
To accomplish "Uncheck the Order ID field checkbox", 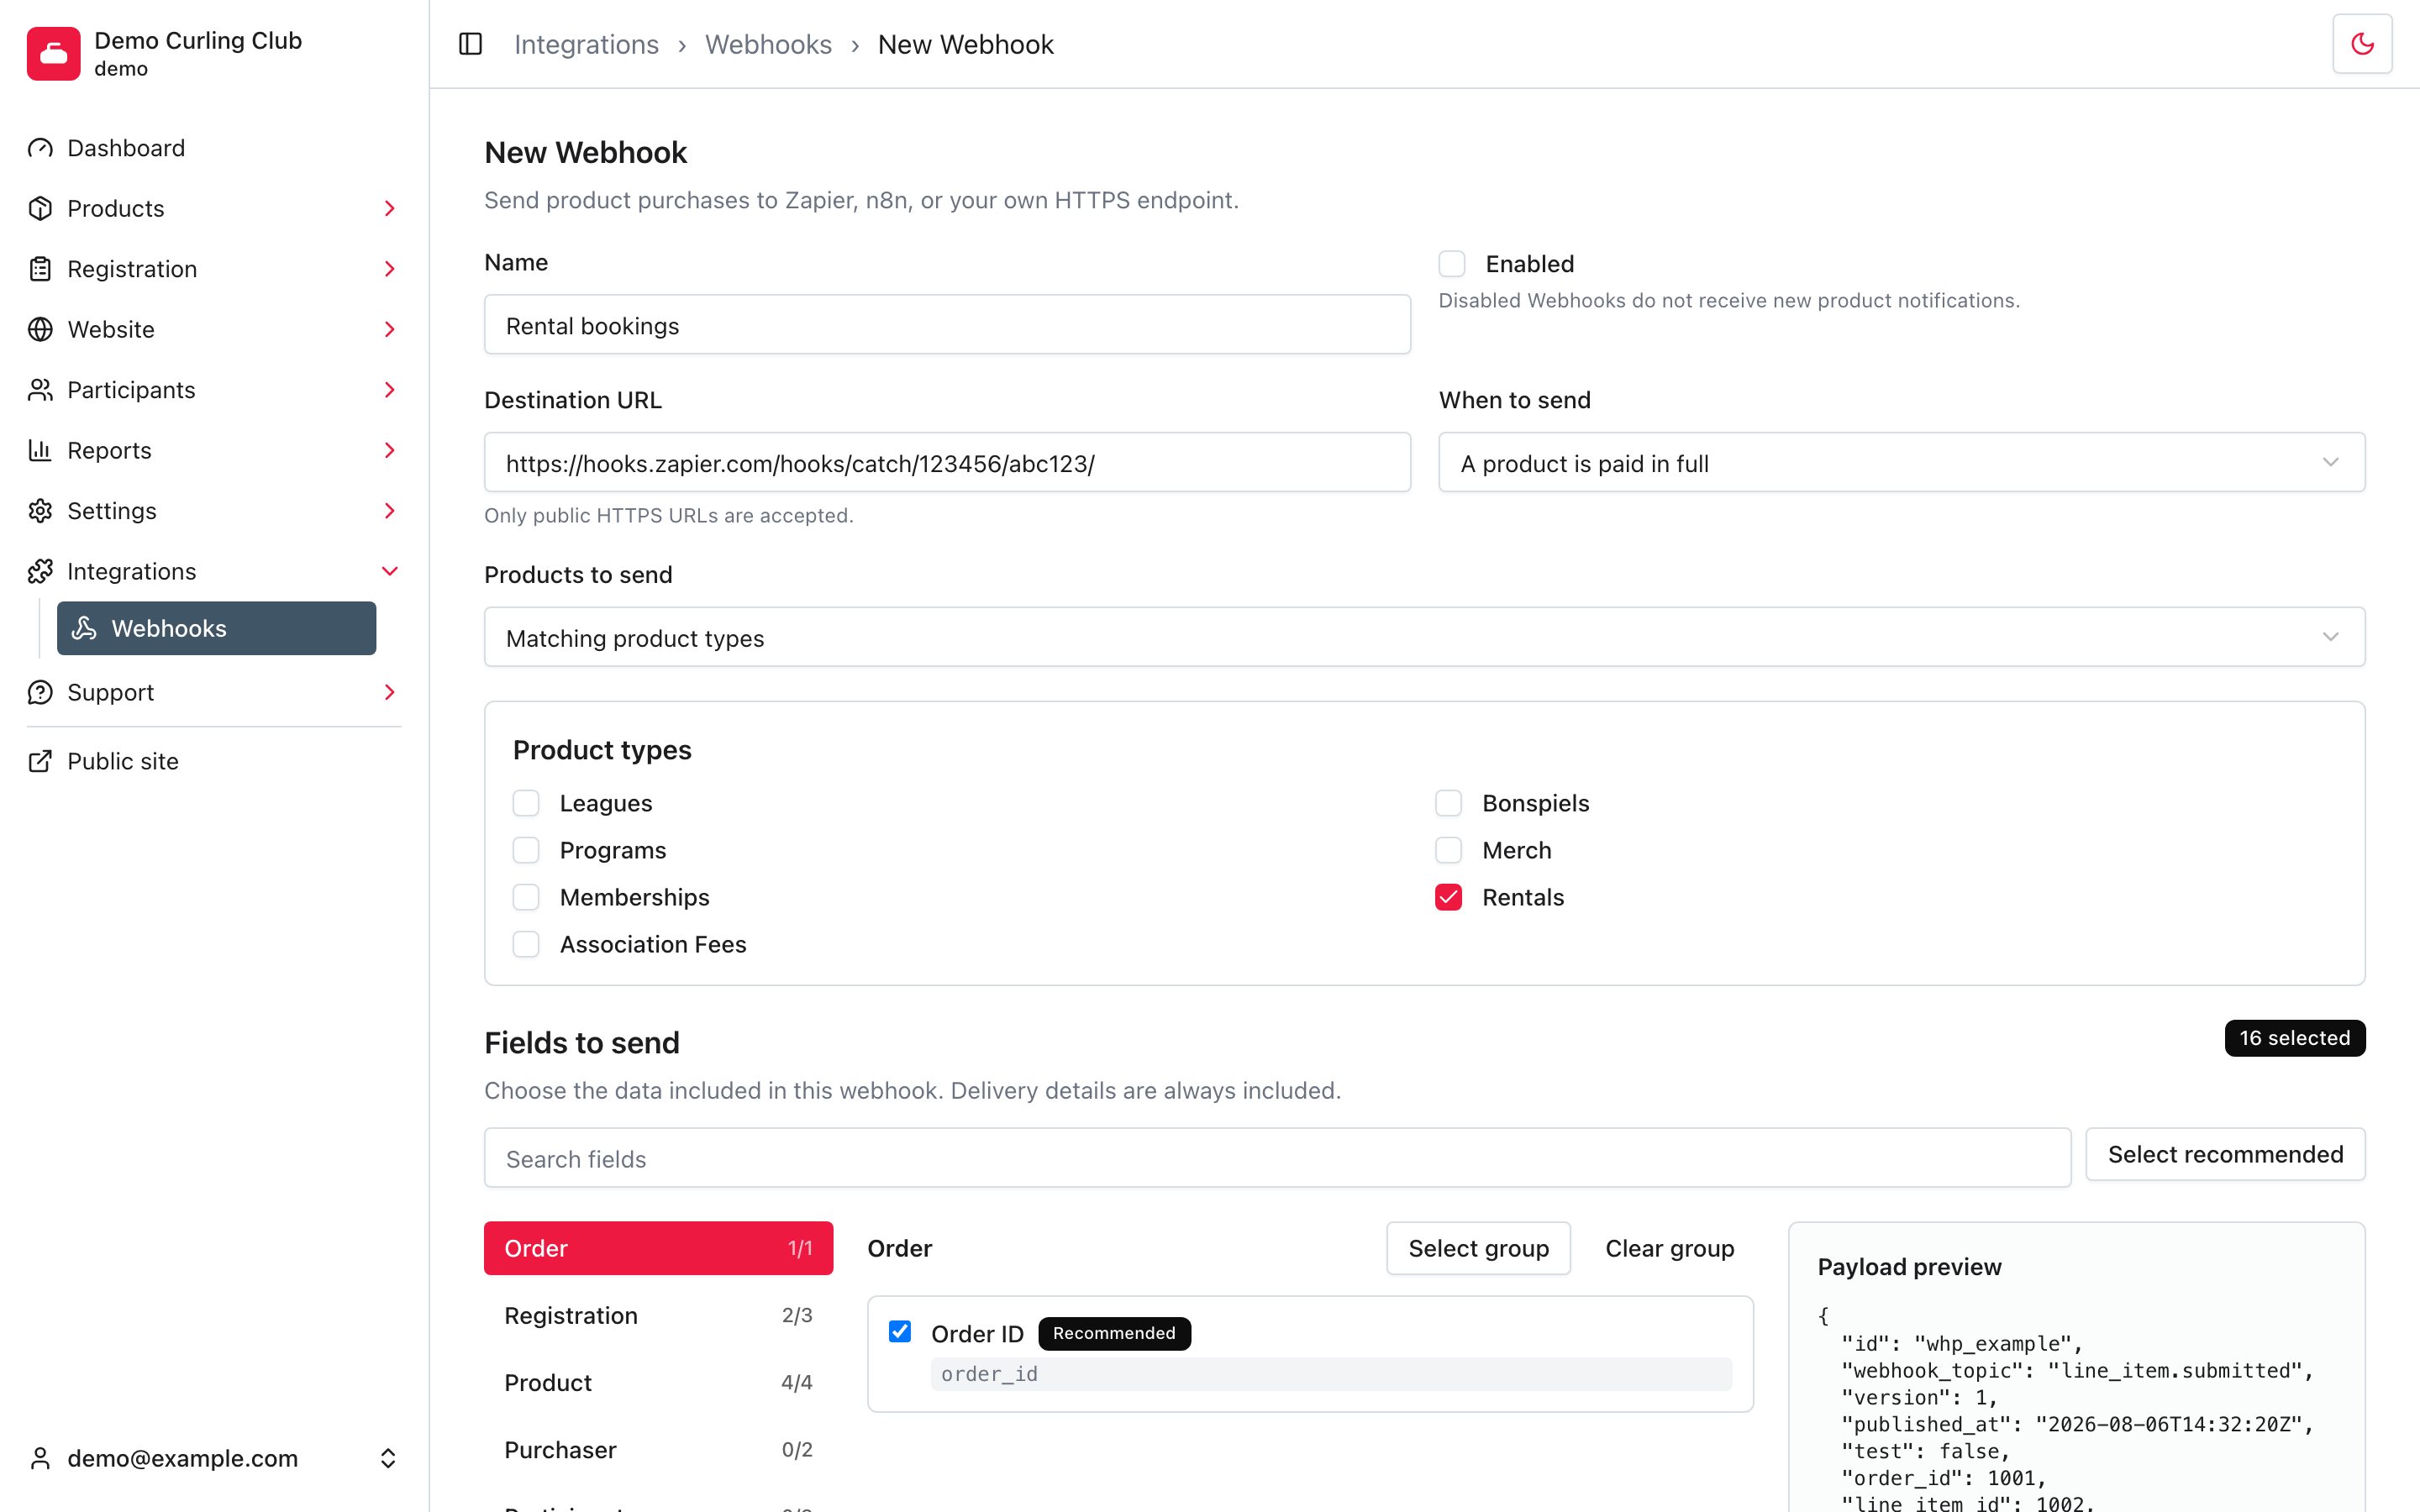I will 900,1331.
